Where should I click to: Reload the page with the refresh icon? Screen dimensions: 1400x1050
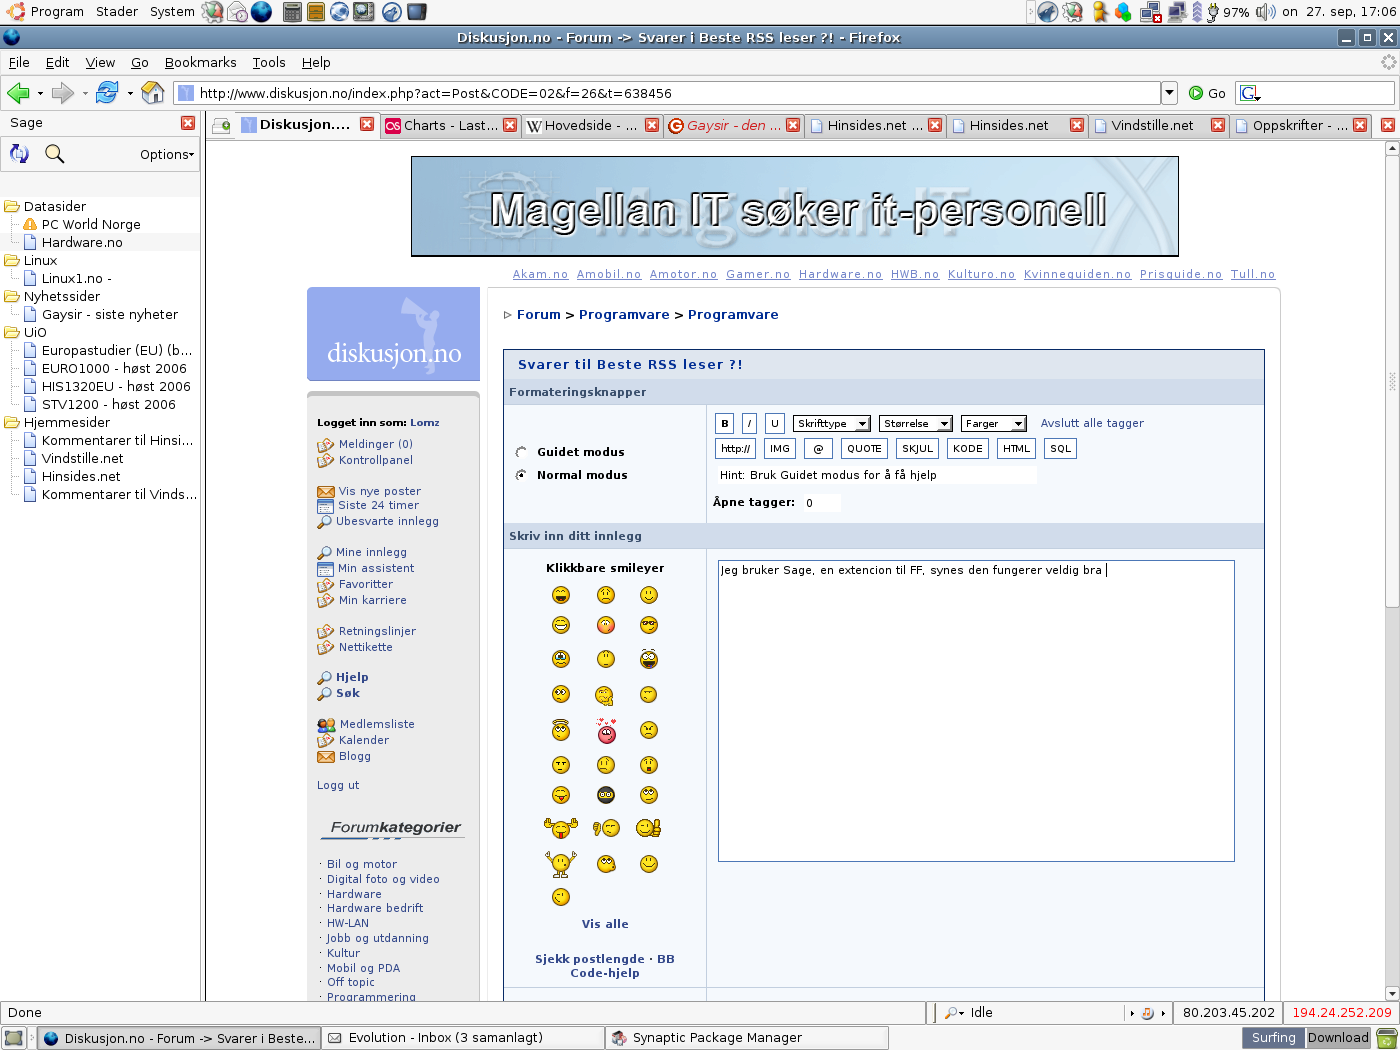point(107,93)
